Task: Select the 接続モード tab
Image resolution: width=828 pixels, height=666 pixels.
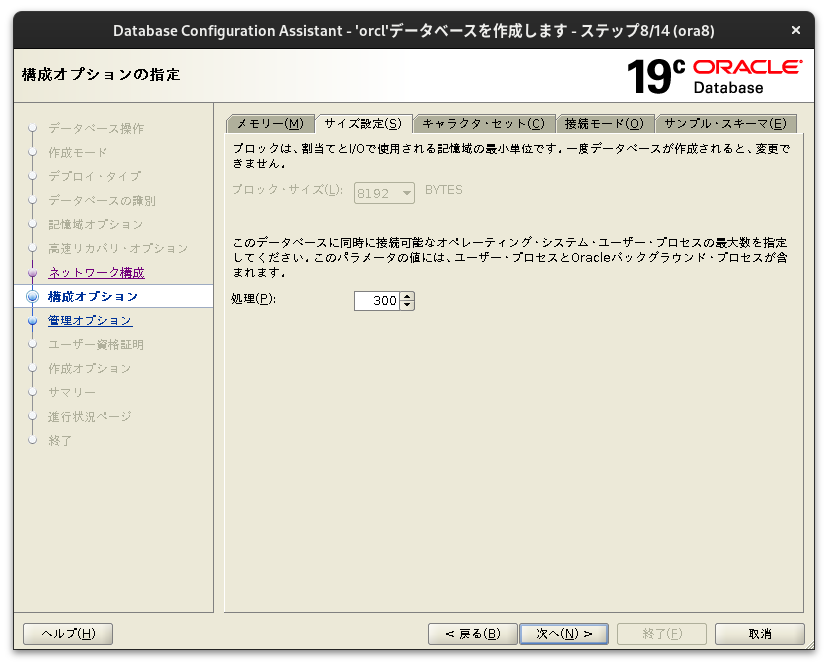Action: (x=605, y=121)
